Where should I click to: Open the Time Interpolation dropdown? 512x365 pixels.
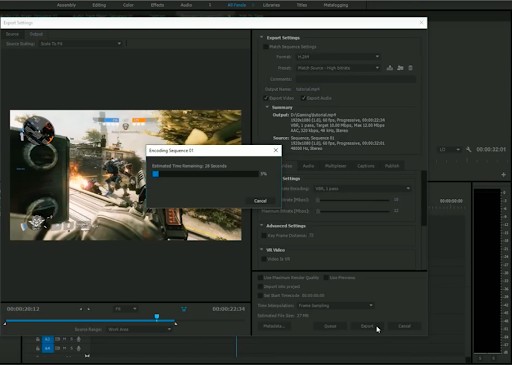pyautogui.click(x=335, y=306)
